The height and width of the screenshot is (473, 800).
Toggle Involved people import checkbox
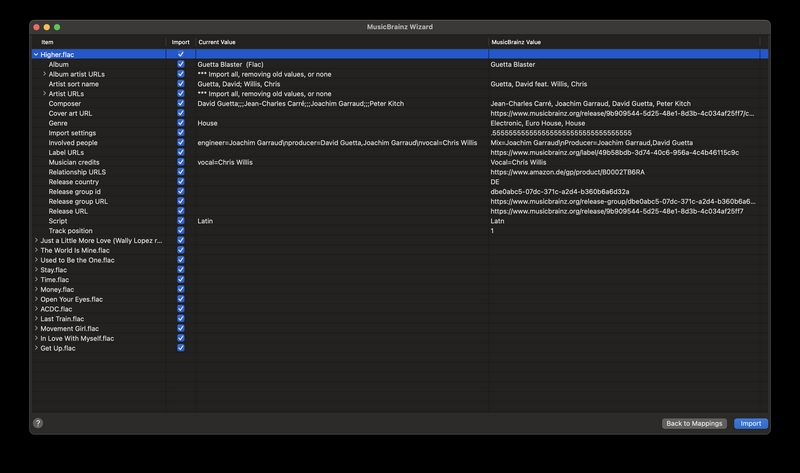pyautogui.click(x=181, y=142)
